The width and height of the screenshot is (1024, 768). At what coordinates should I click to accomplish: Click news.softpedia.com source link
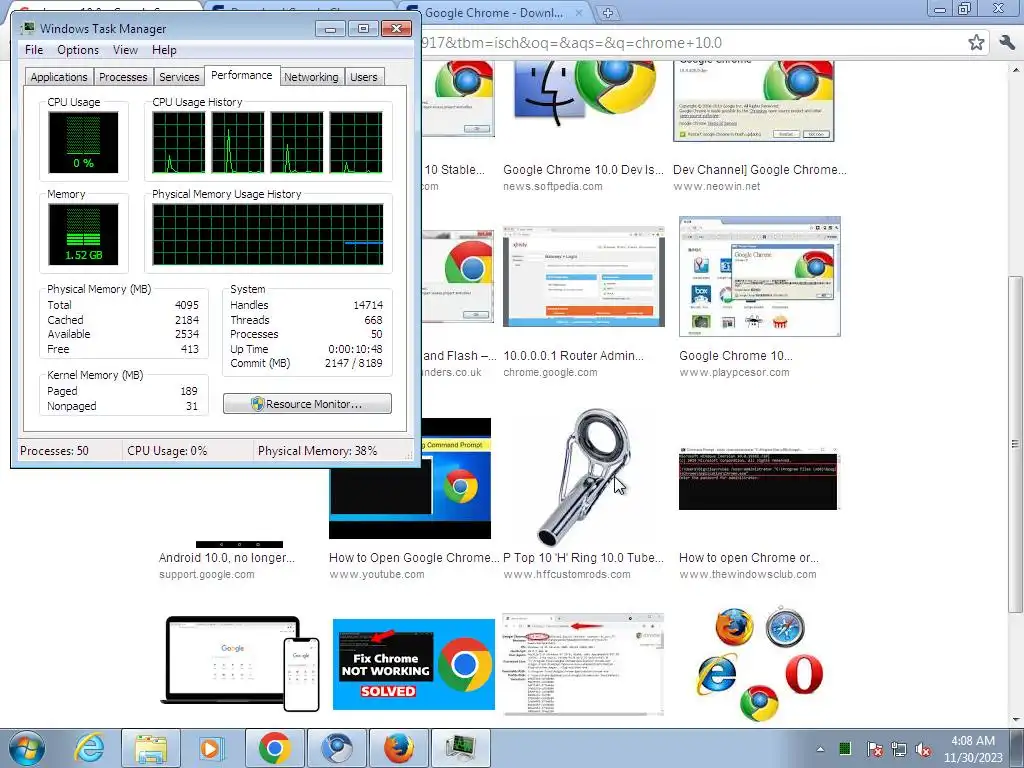552,187
